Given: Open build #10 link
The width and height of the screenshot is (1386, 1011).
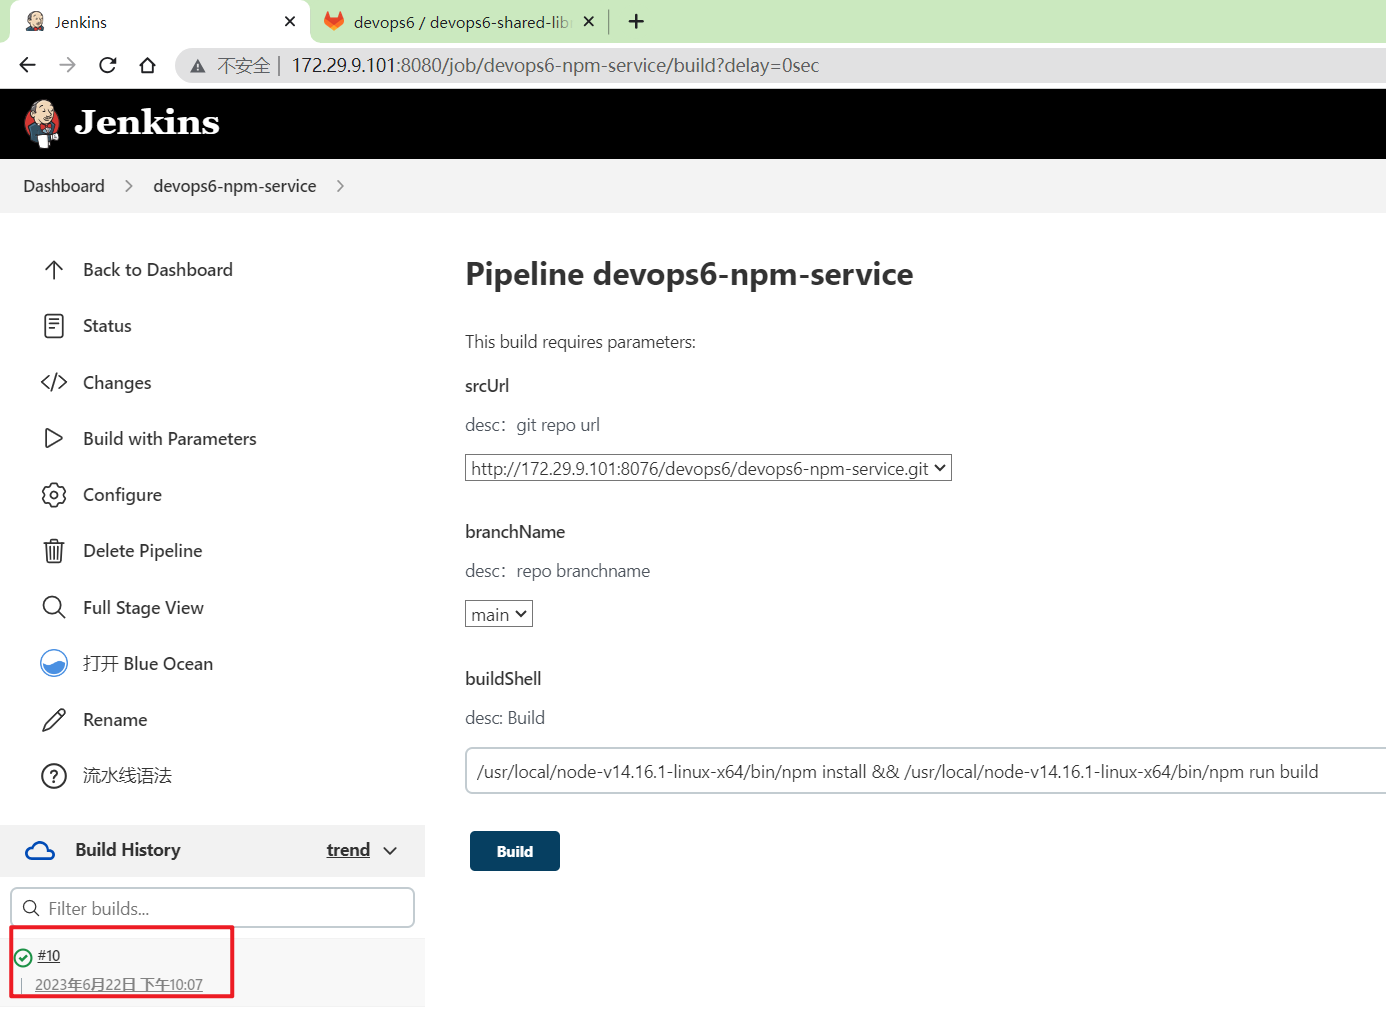Looking at the screenshot, I should 49,956.
